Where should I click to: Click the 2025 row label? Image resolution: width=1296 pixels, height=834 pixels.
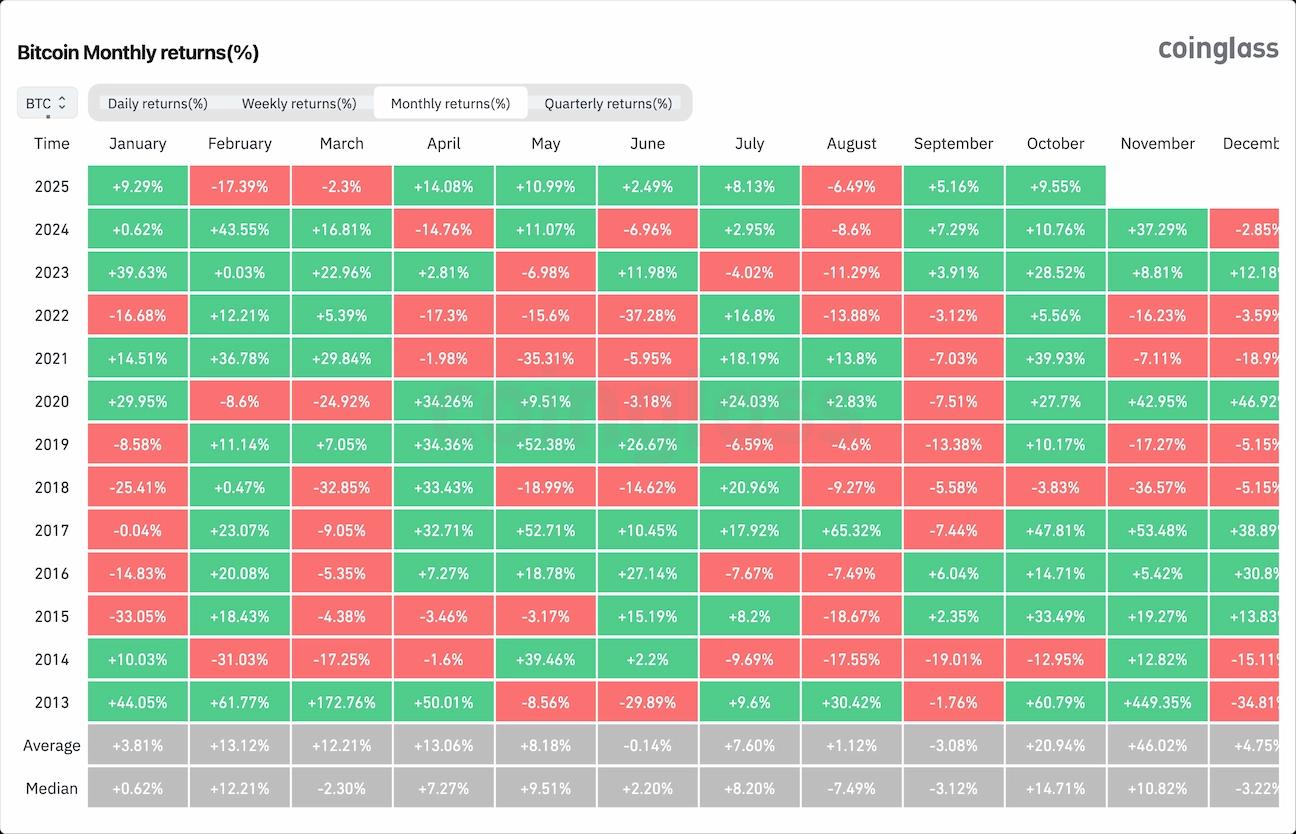coord(52,186)
